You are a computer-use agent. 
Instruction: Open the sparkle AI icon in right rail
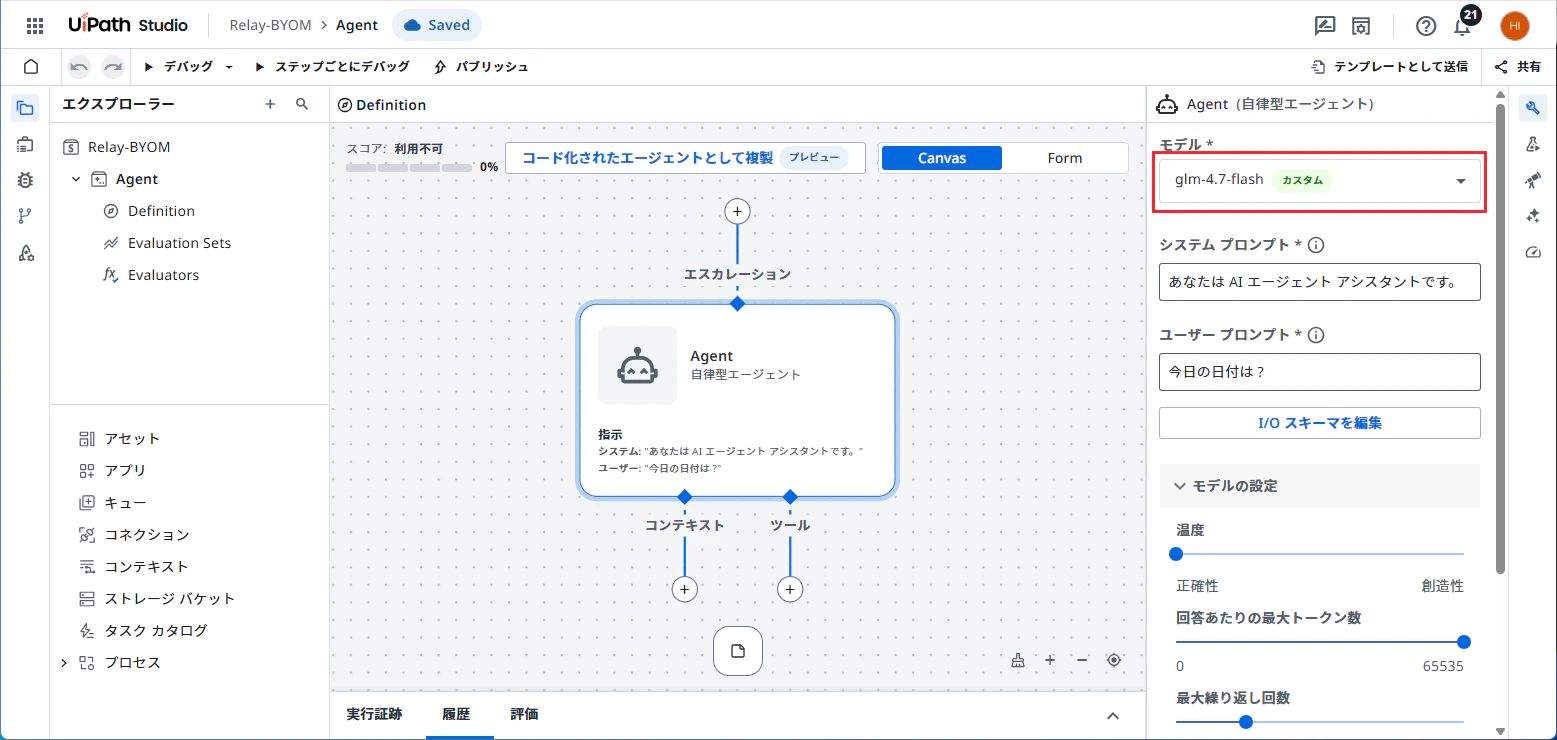tap(1532, 216)
